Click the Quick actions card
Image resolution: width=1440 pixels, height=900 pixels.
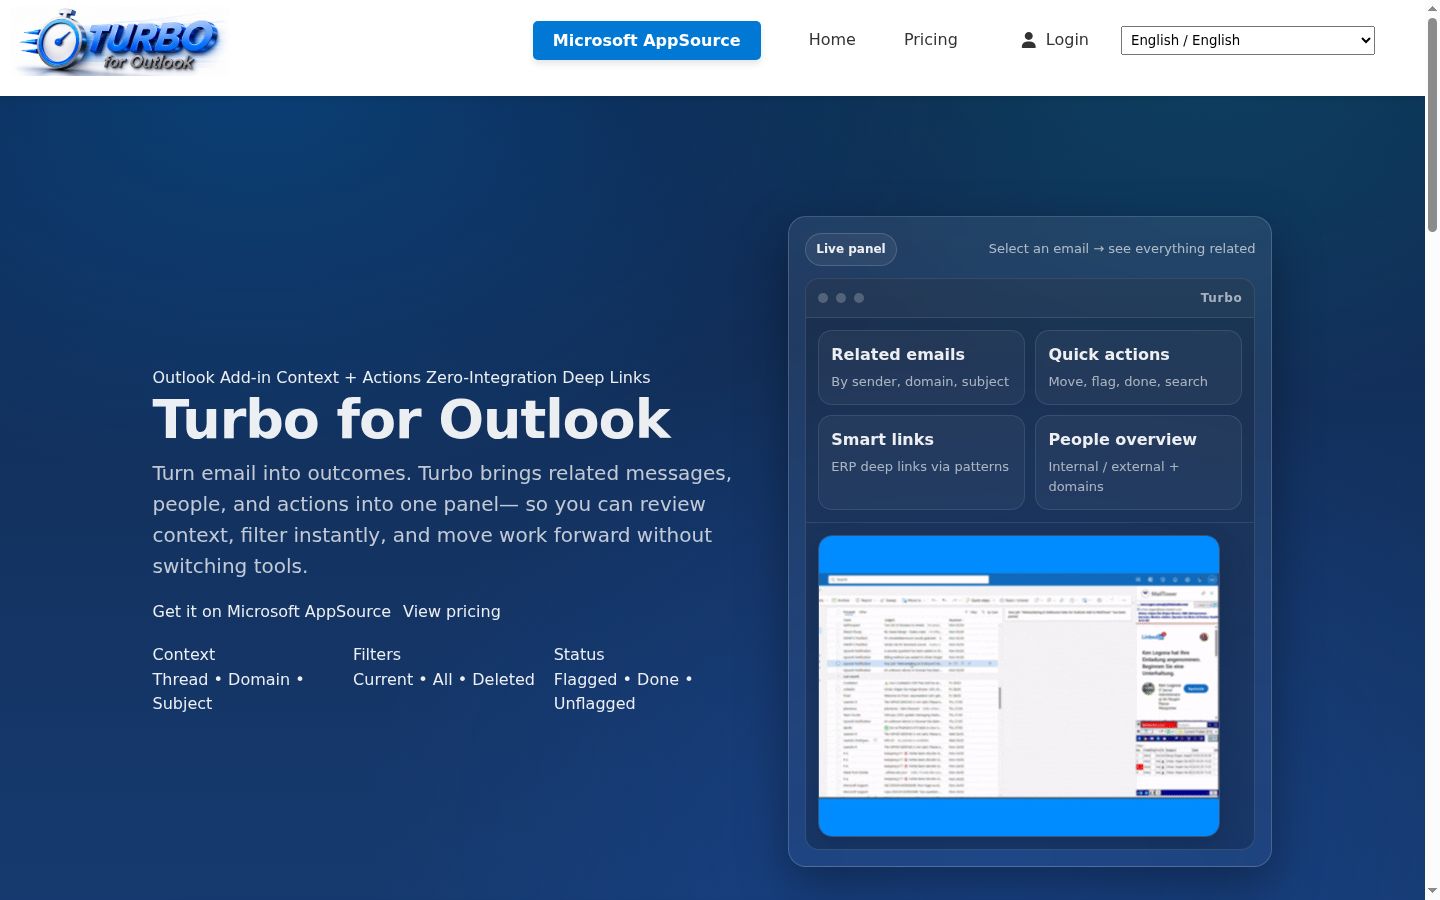pyautogui.click(x=1138, y=367)
